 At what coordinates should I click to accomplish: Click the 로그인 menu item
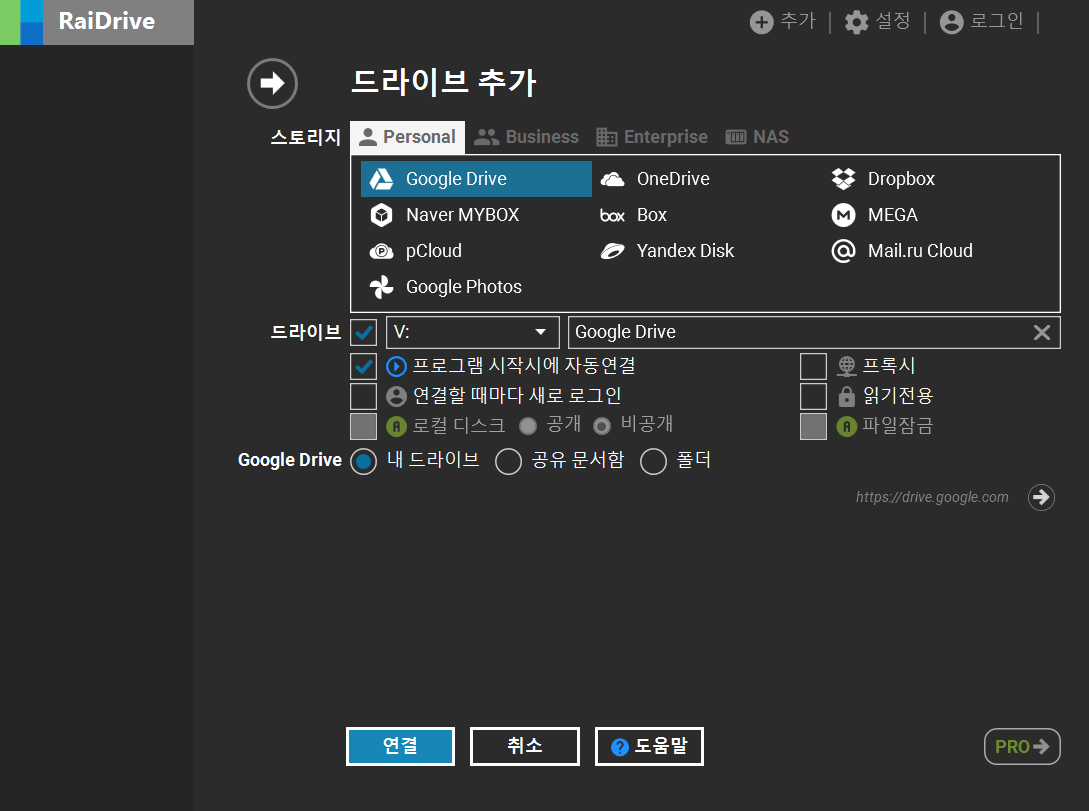997,21
